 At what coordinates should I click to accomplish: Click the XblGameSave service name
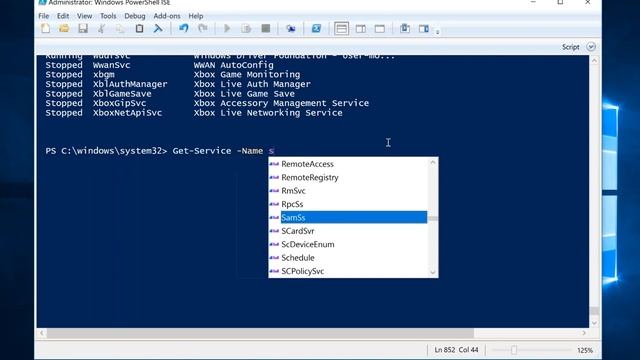(122, 94)
